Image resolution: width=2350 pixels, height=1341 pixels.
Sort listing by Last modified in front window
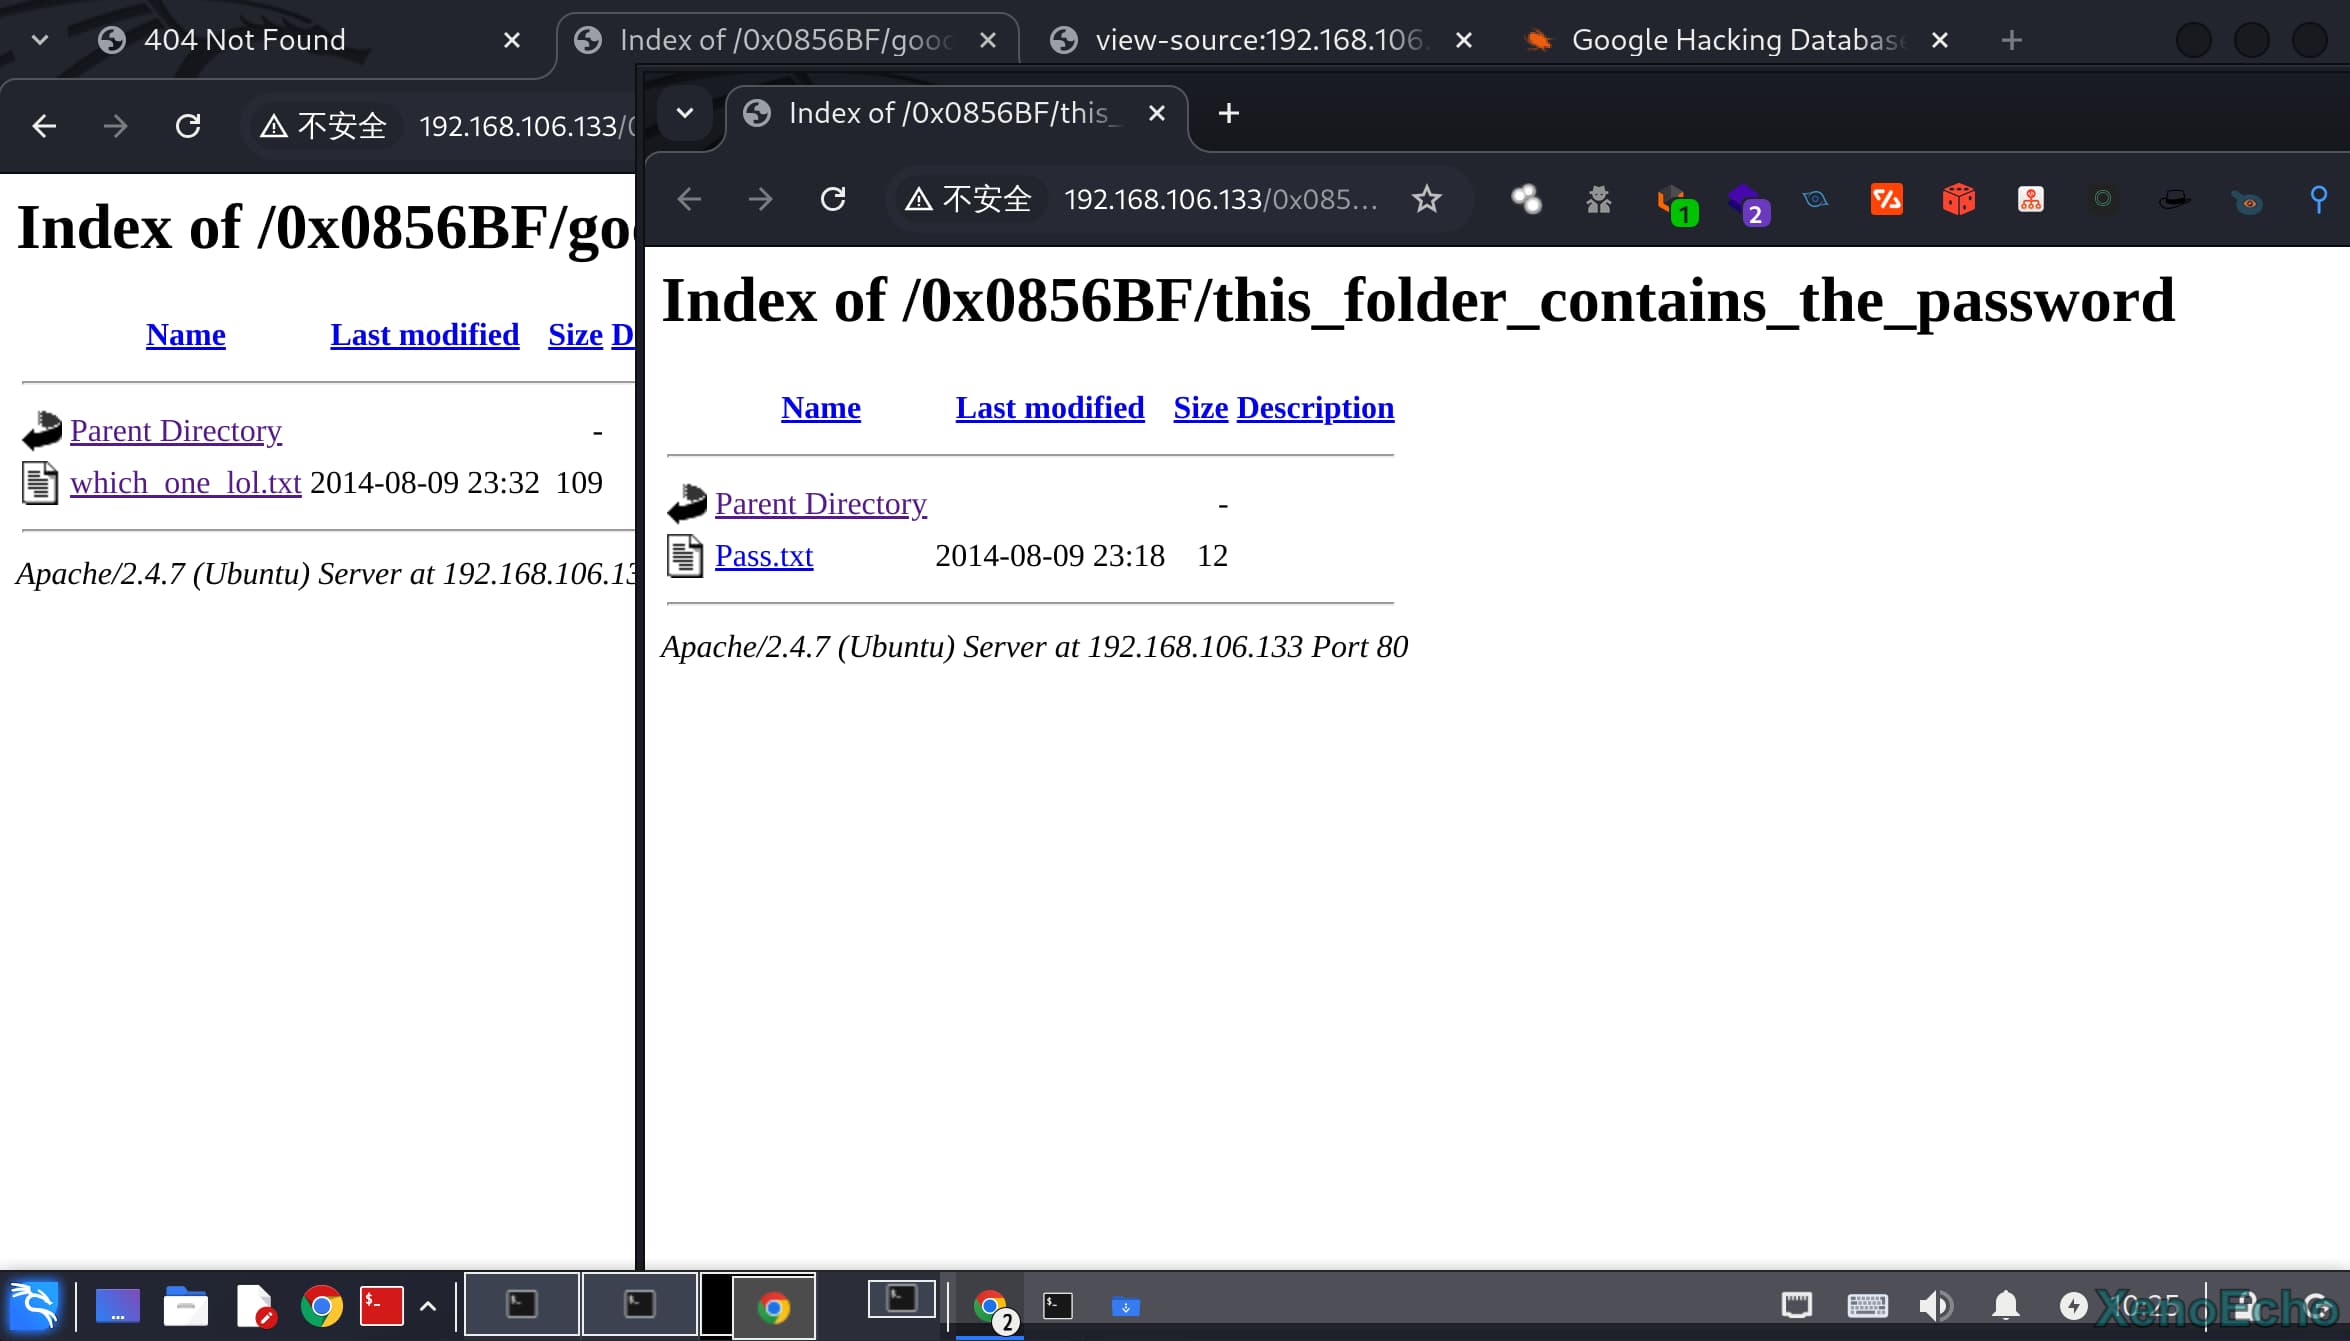coord(1049,408)
